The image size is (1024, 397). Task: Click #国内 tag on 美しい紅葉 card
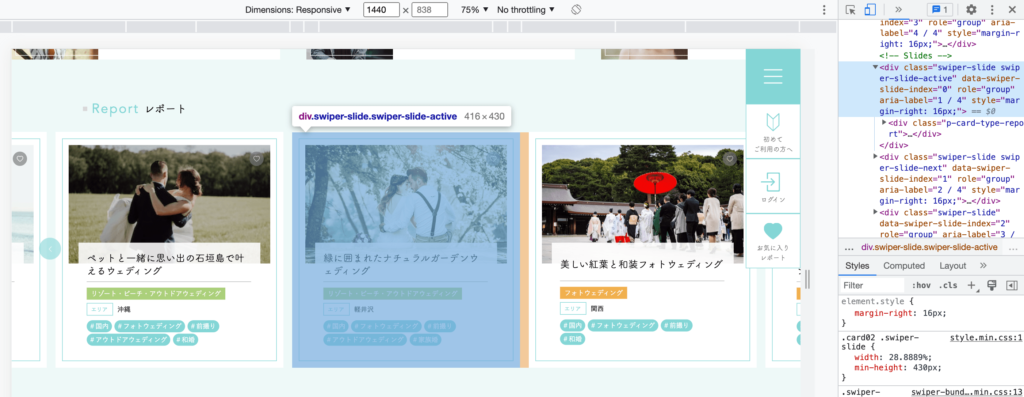point(572,325)
